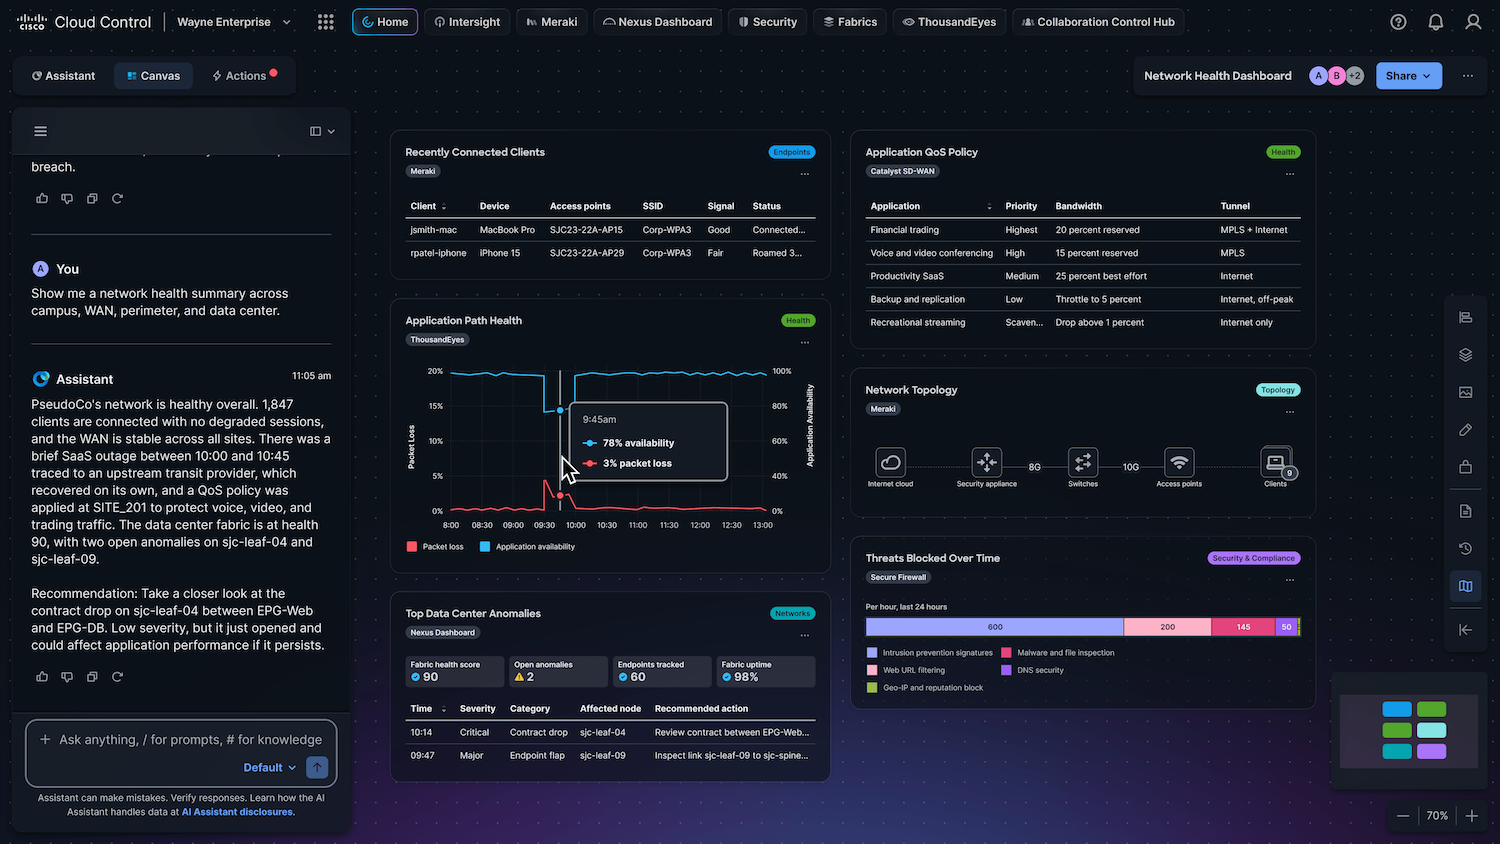The image size is (1500, 844).
Task: Click the layers icon in right toolbar
Action: (x=1465, y=355)
